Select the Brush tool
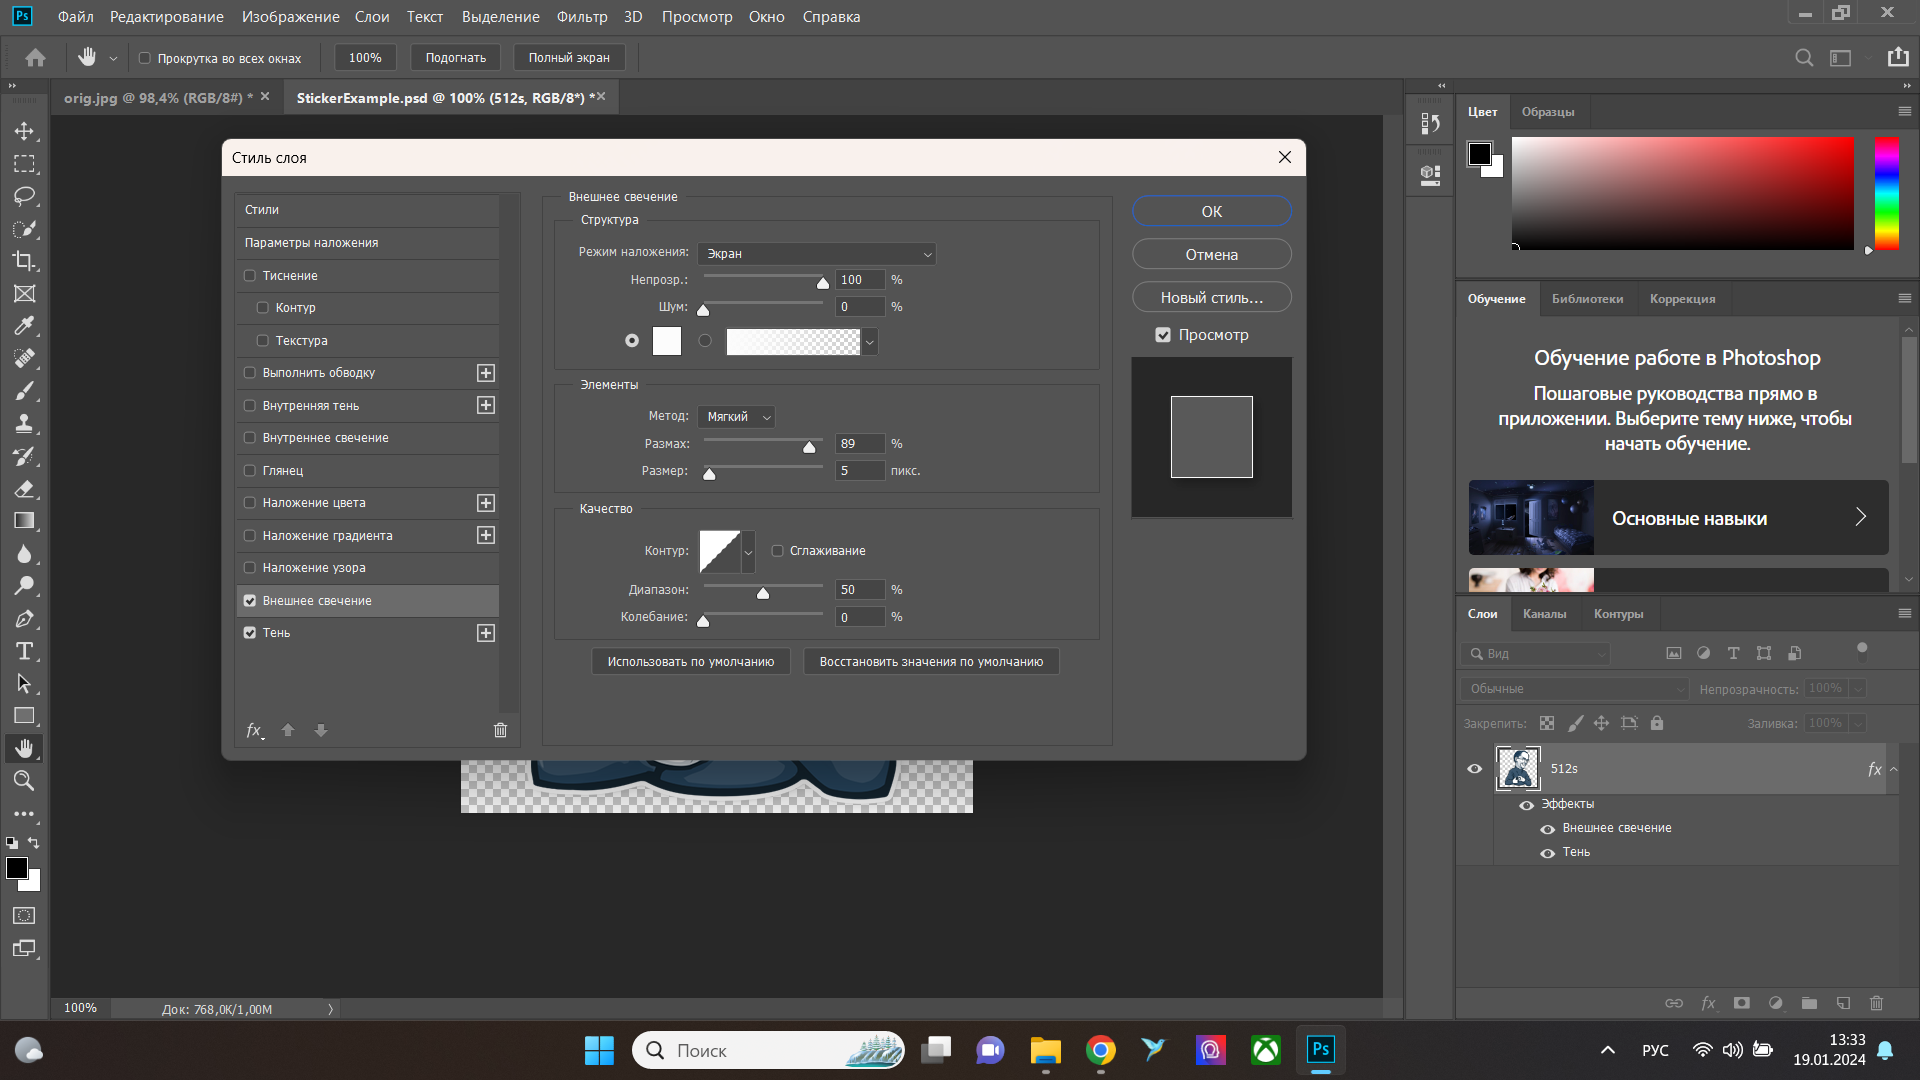 [x=24, y=391]
